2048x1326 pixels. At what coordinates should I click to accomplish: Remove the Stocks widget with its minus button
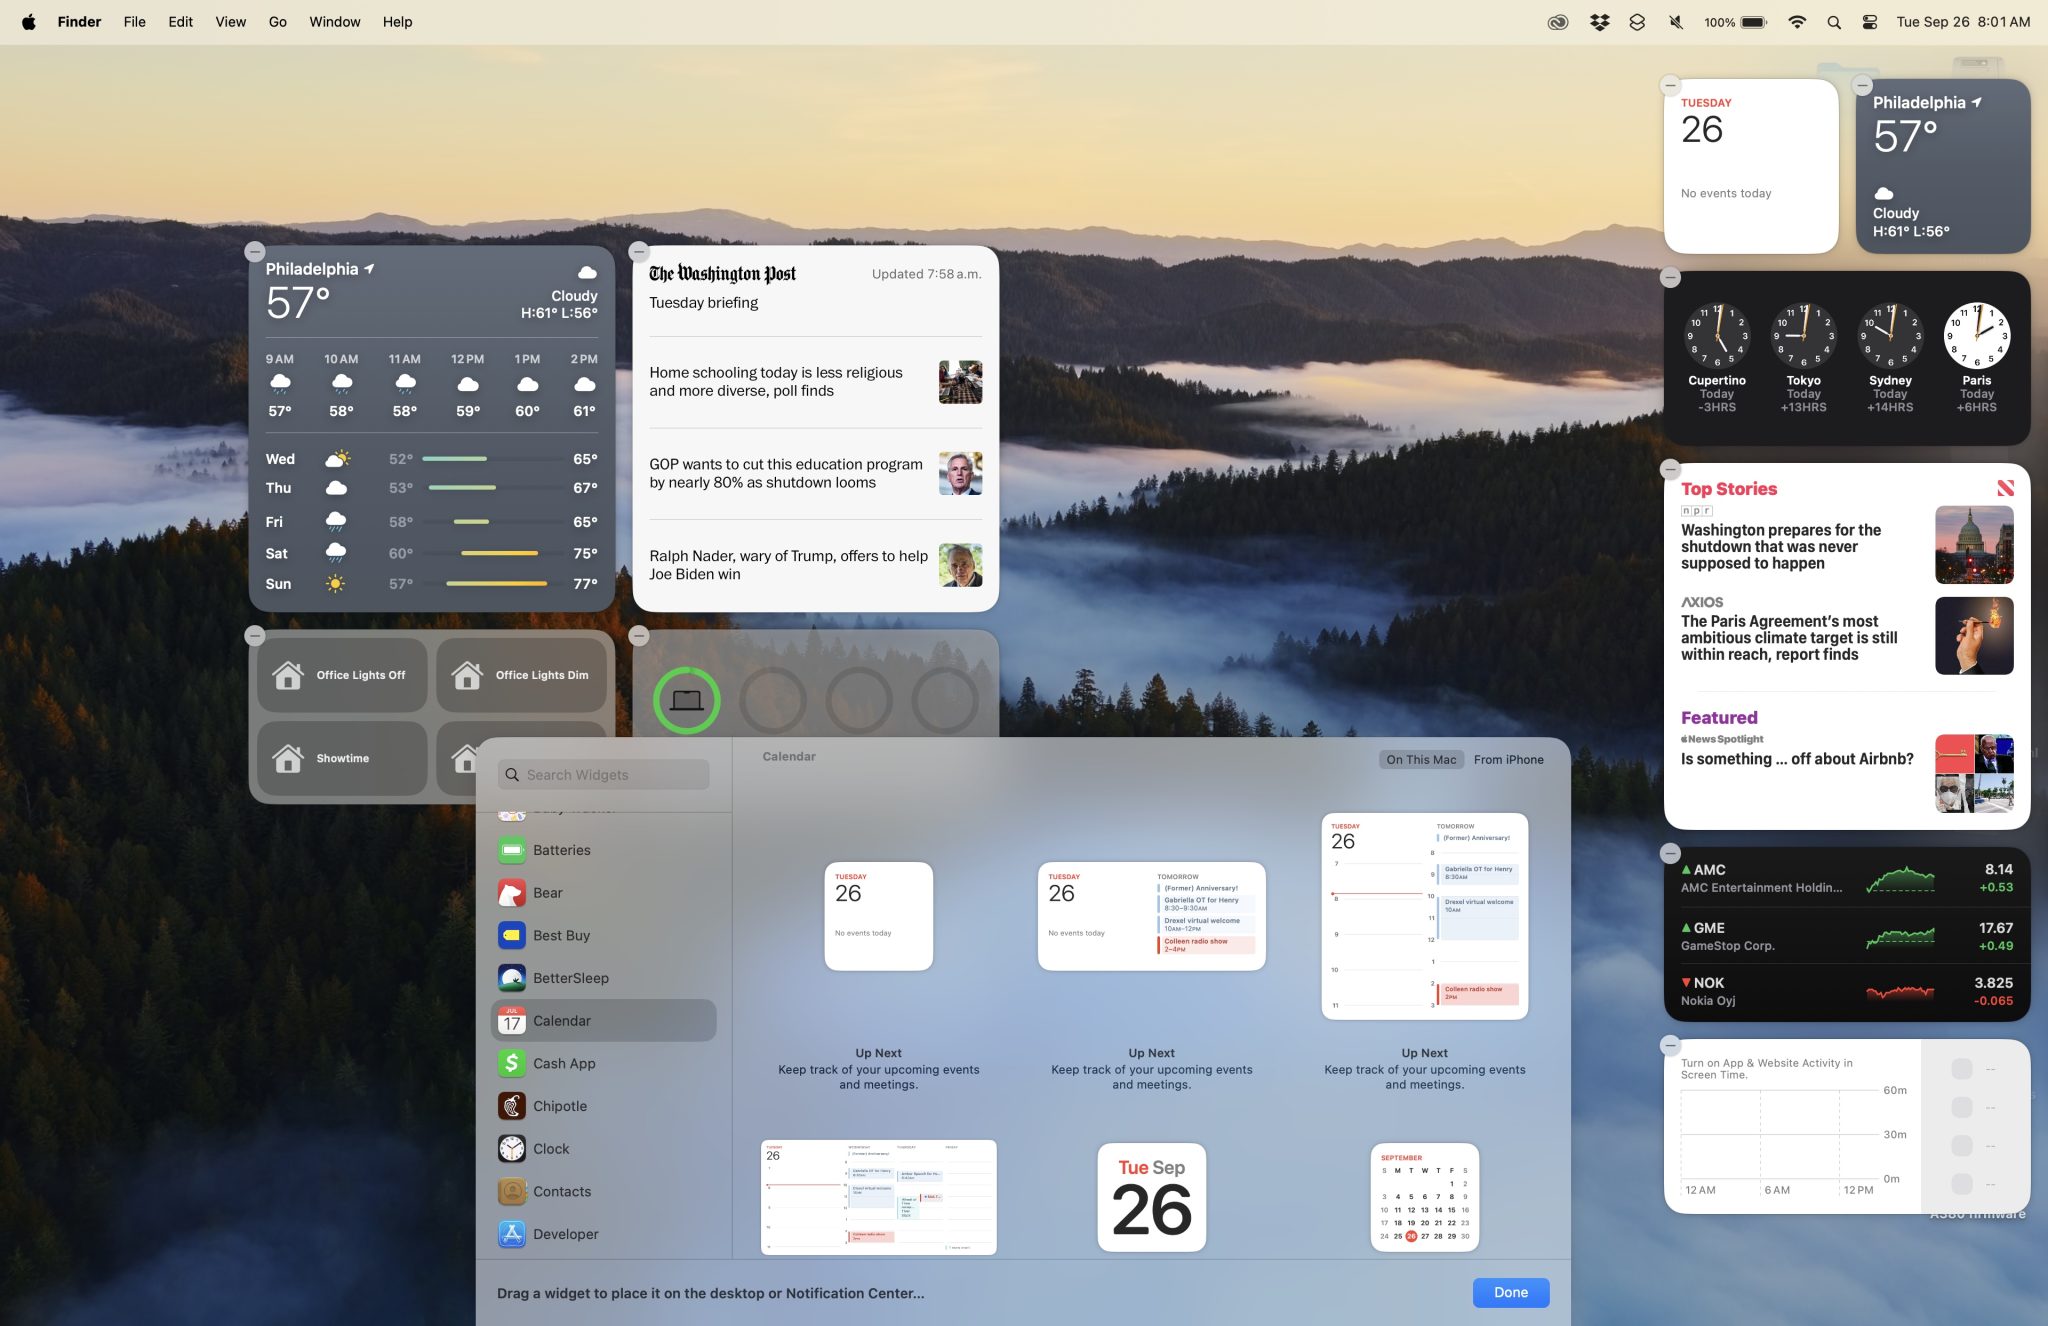click(1670, 852)
